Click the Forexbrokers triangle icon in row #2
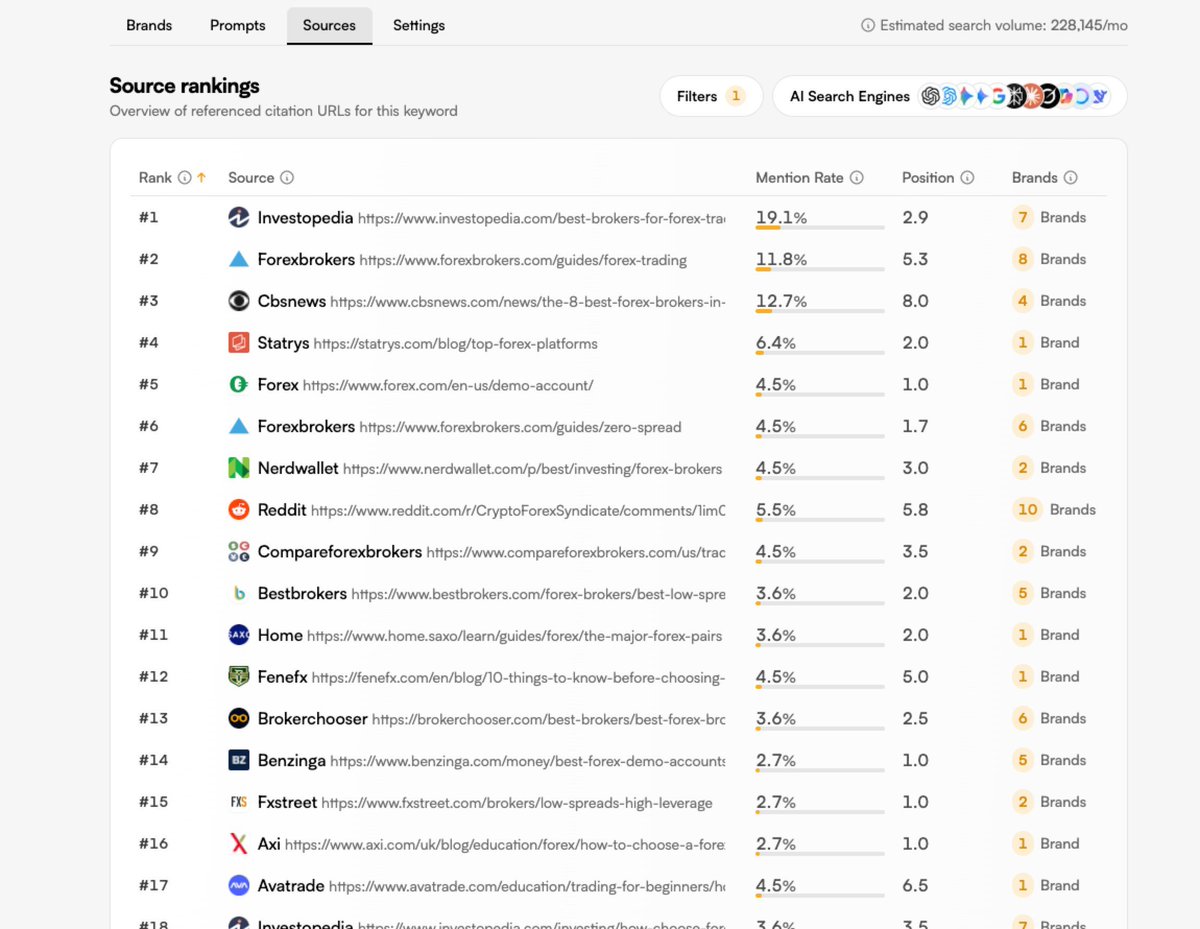Viewport: 1200px width, 929px height. (238, 259)
